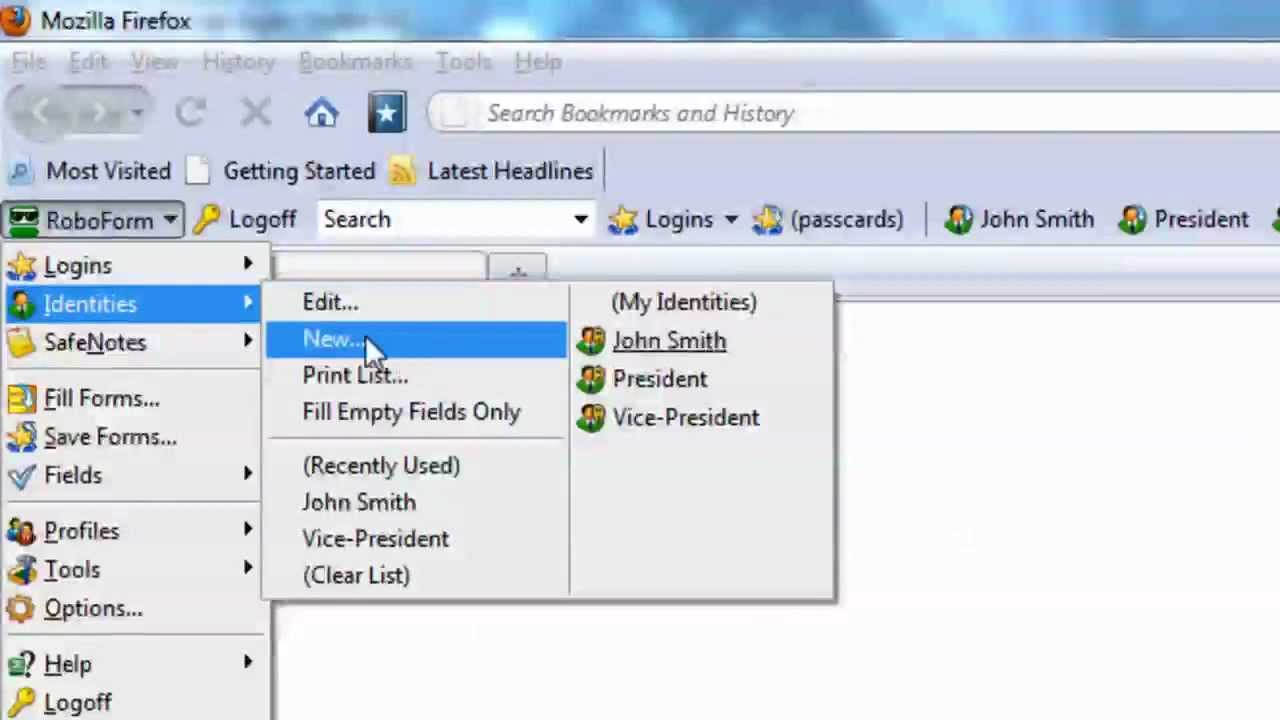
Task: Click the Logins star icon in menu
Action: (21, 266)
